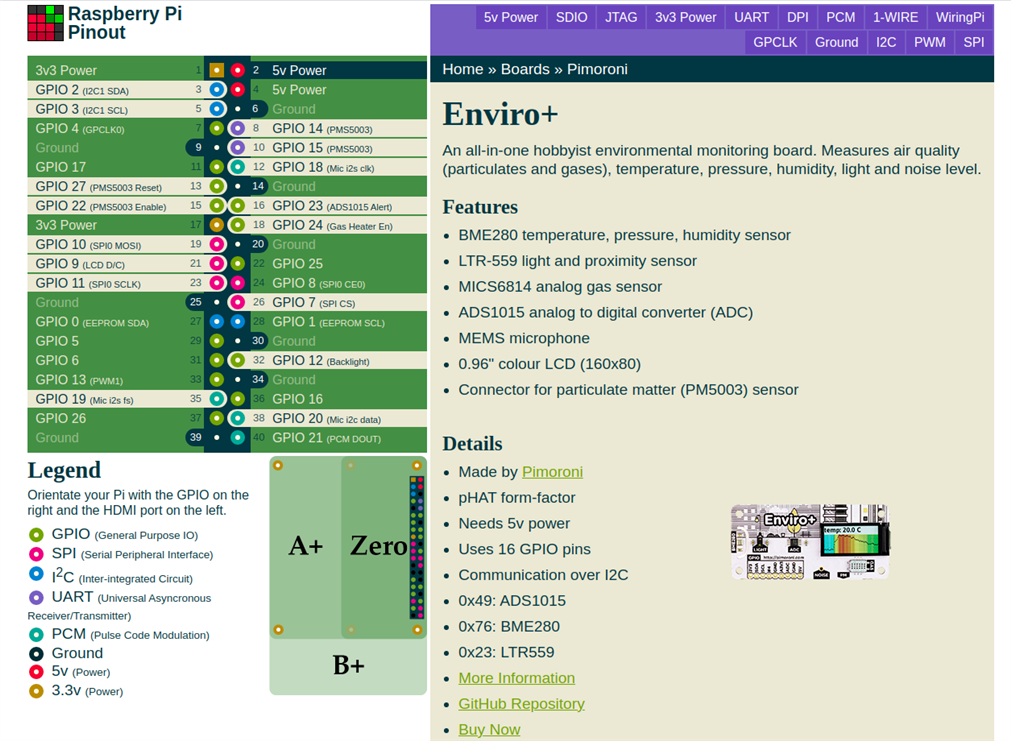
Task: Click the GPIO 3 (I2C1 SCL) label
Action: pyautogui.click(x=82, y=109)
